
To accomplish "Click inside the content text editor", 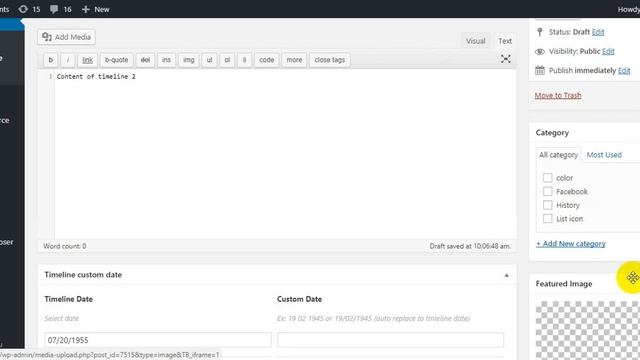I will coord(285,153).
